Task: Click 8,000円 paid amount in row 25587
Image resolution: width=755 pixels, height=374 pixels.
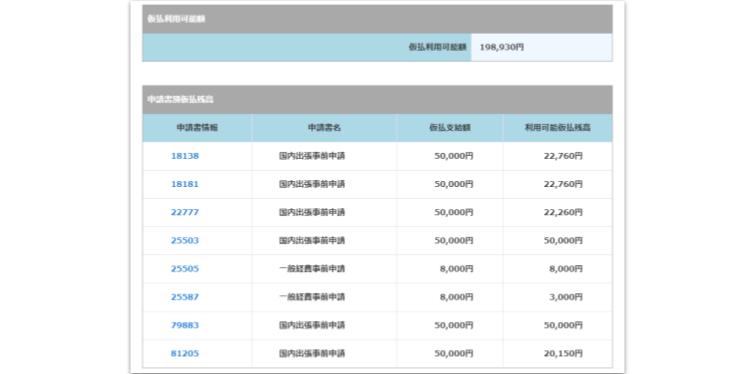Action: [x=456, y=297]
